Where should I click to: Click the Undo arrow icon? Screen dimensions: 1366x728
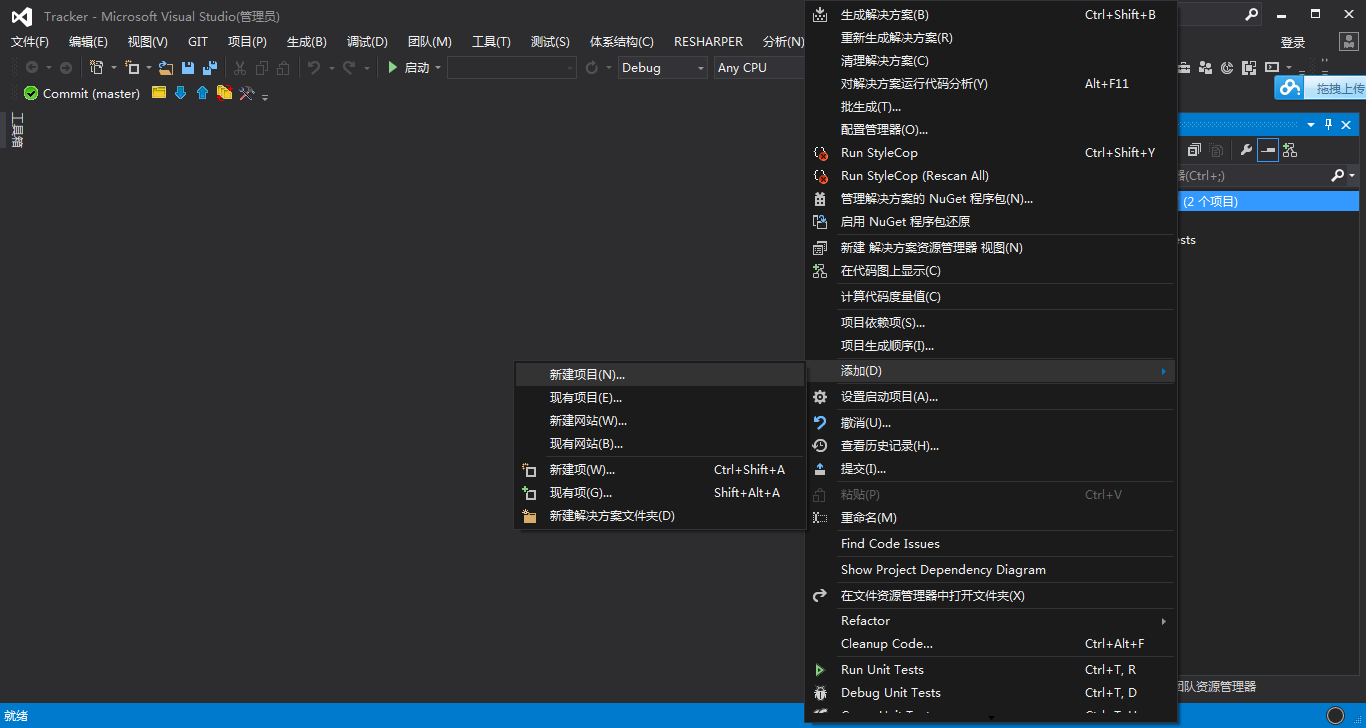[x=314, y=67]
